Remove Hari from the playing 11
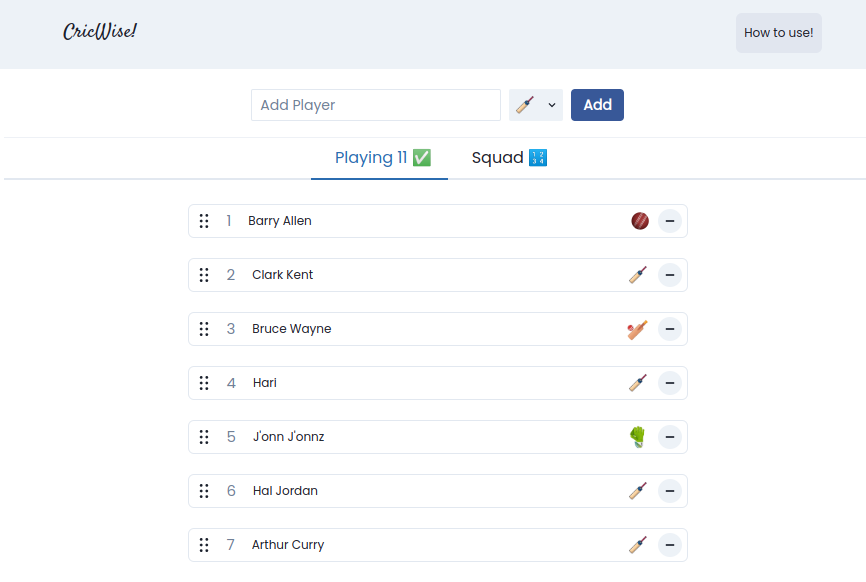866x582 pixels. coord(670,383)
